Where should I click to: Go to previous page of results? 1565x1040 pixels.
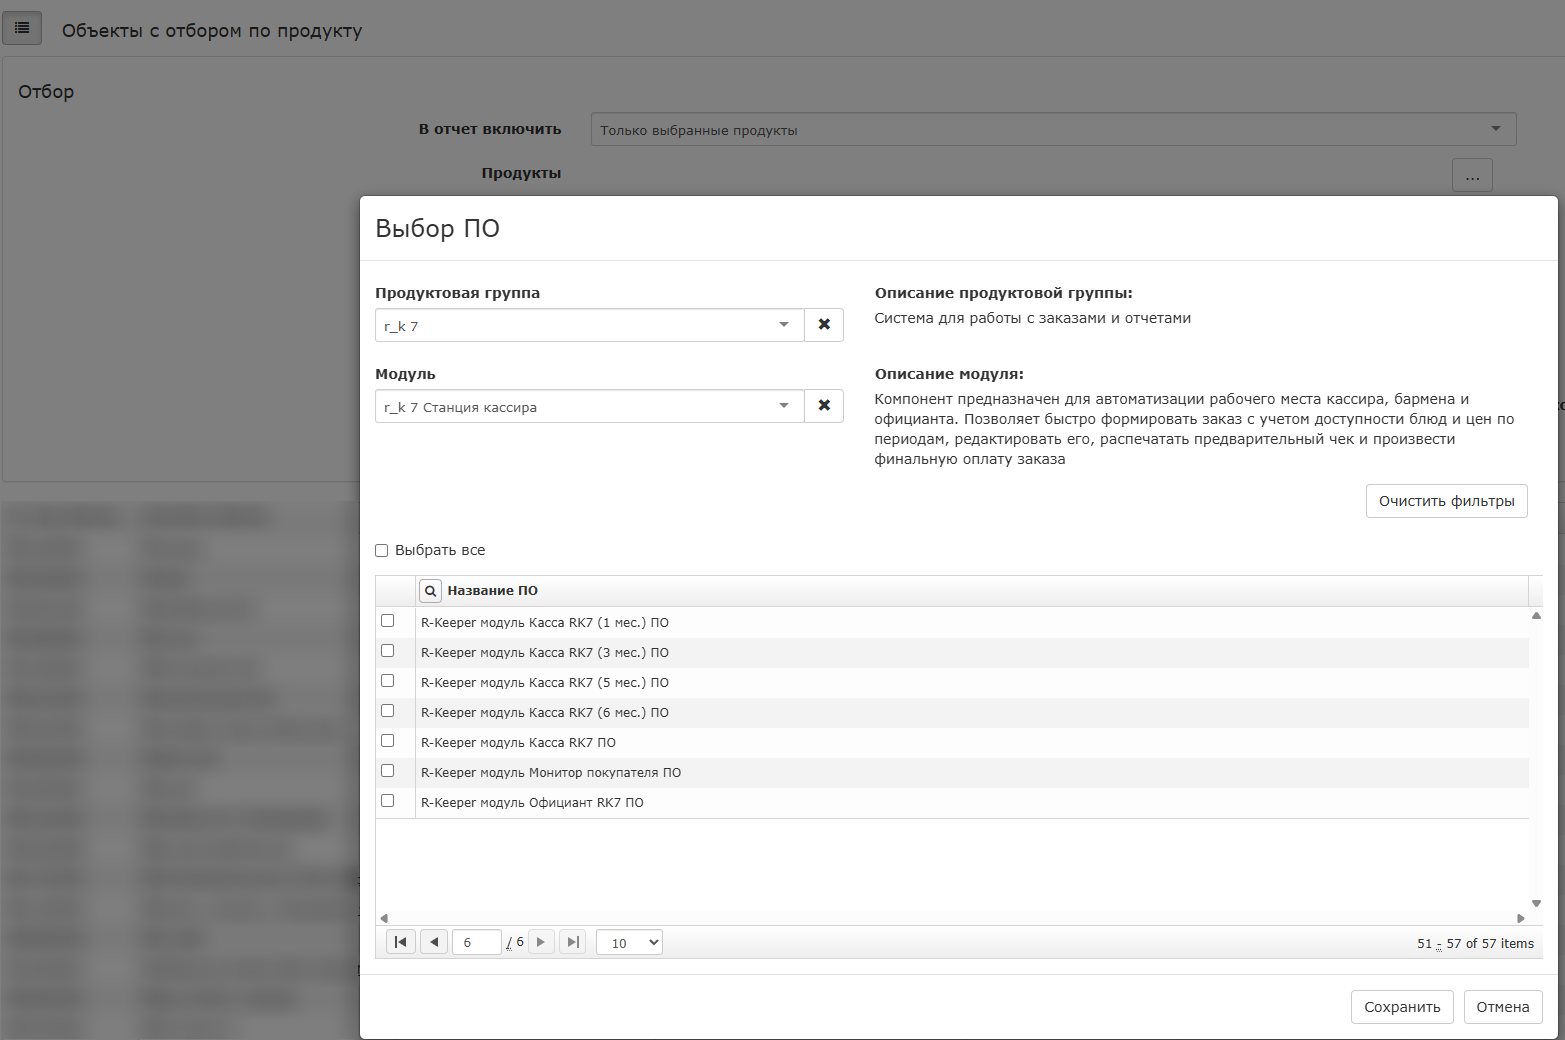pyautogui.click(x=434, y=942)
